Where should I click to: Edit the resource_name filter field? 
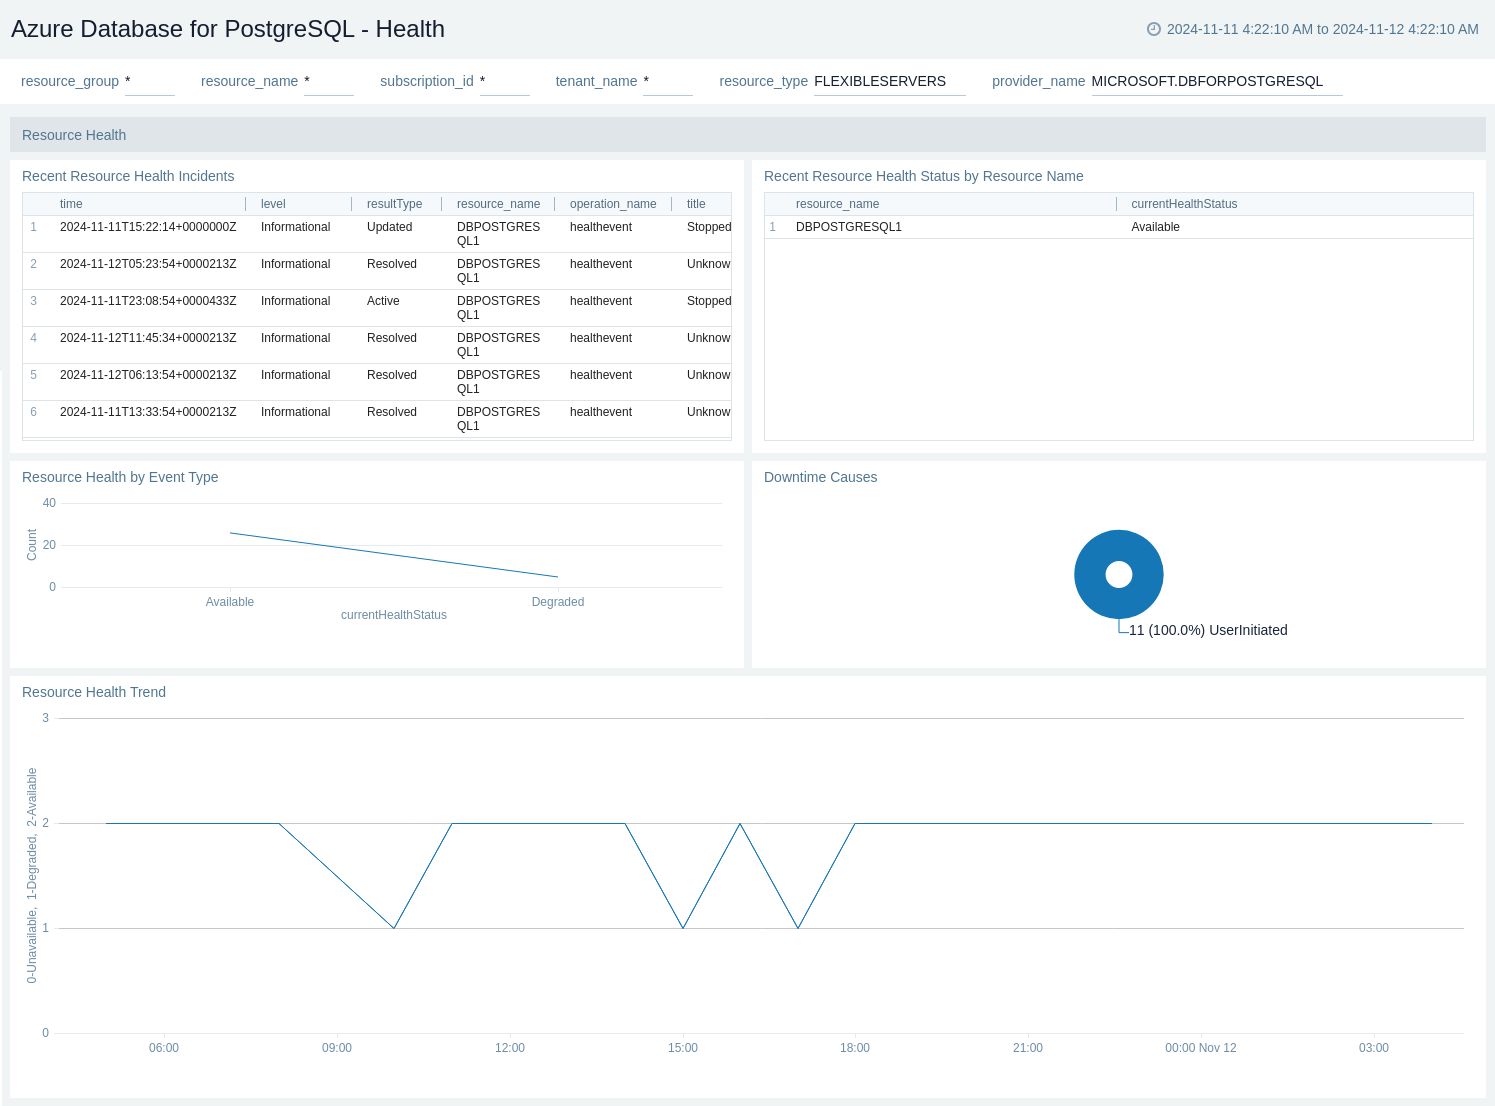[x=329, y=81]
